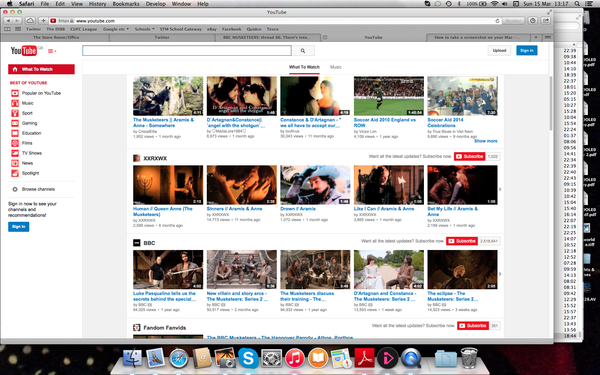Show next videos in BBC row
Viewport: 600px width, 375px height.
click(500, 274)
